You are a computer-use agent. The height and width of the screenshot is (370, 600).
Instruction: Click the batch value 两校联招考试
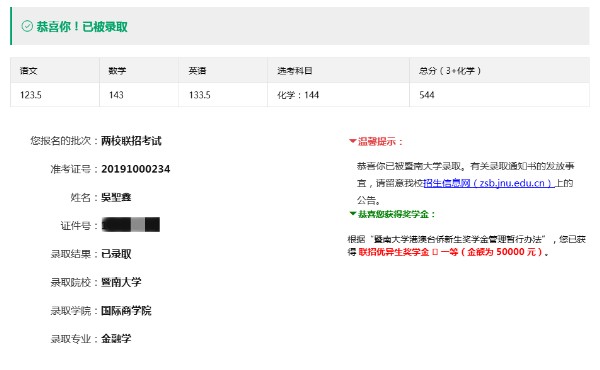(x=131, y=141)
